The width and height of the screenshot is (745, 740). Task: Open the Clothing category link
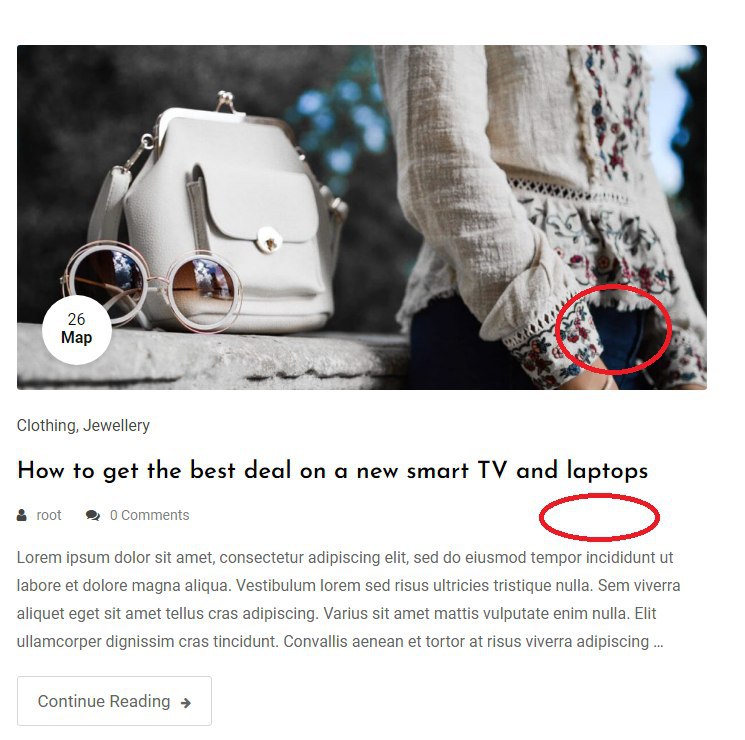46,425
